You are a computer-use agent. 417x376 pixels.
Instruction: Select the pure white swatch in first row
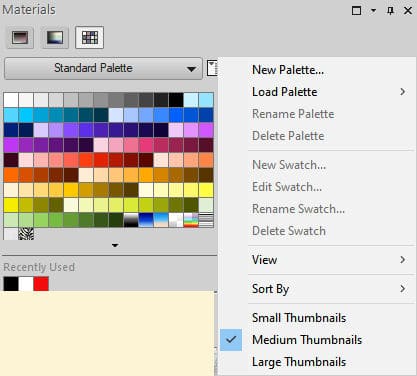[x=11, y=100]
